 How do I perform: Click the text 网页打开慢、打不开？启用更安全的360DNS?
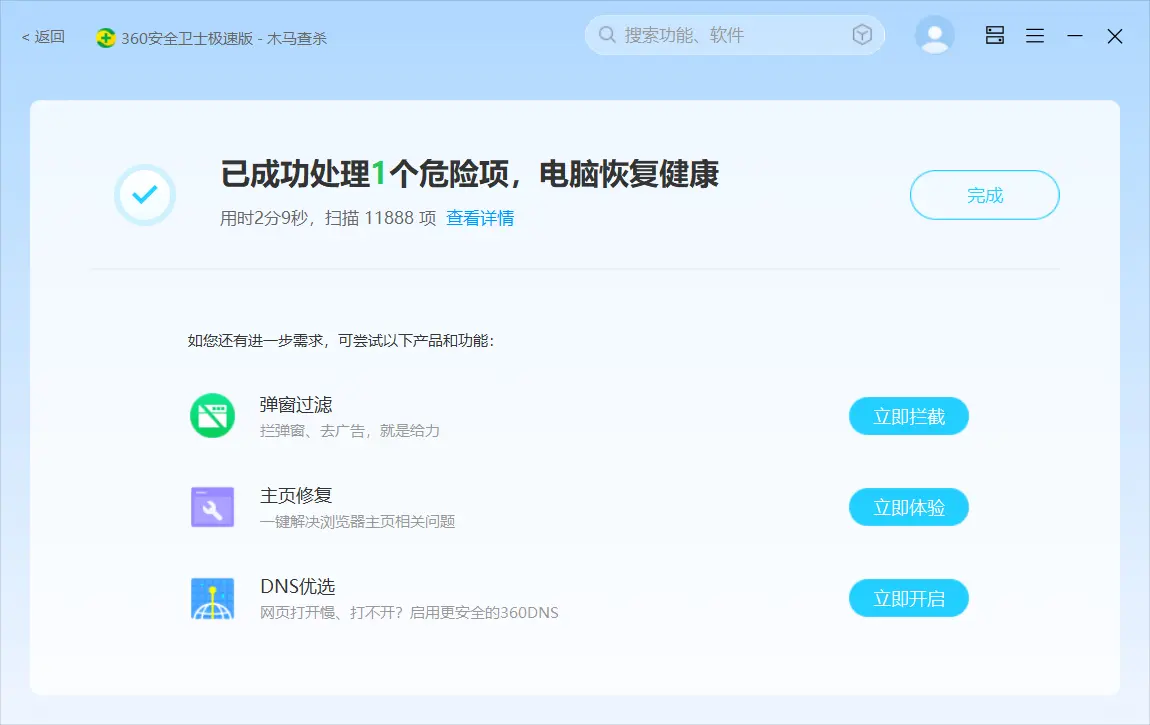(409, 613)
